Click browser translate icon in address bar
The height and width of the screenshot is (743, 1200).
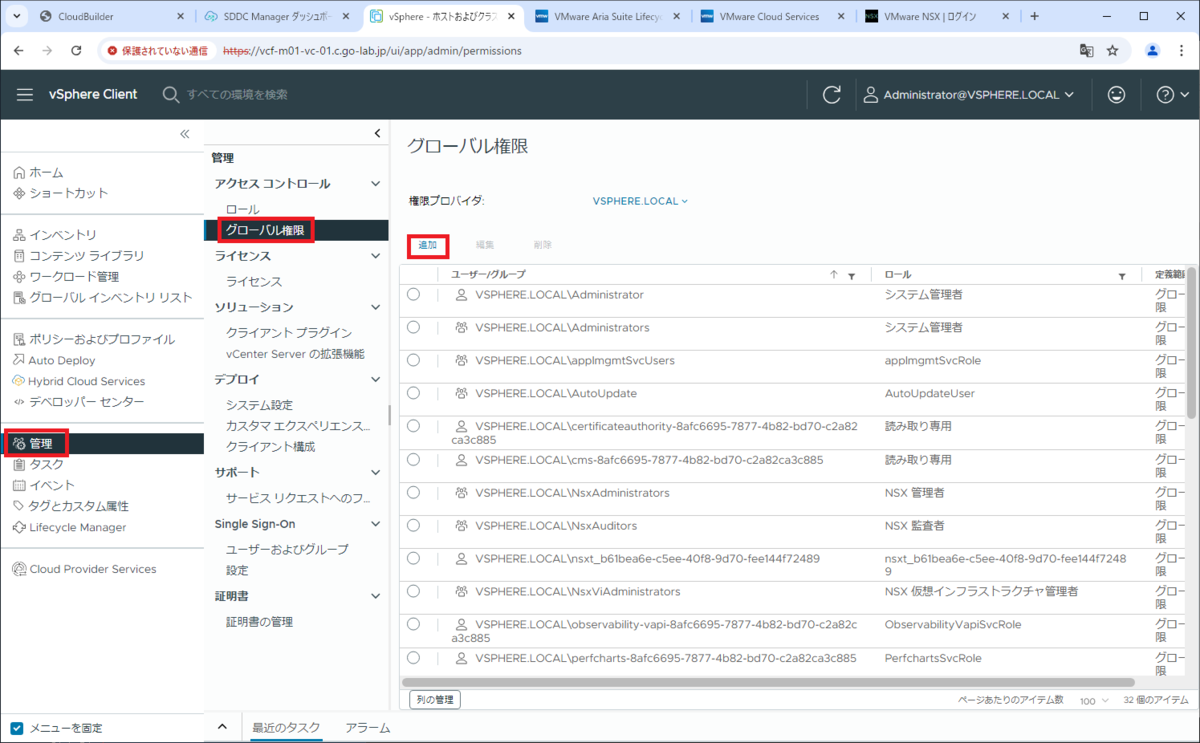(x=1086, y=50)
